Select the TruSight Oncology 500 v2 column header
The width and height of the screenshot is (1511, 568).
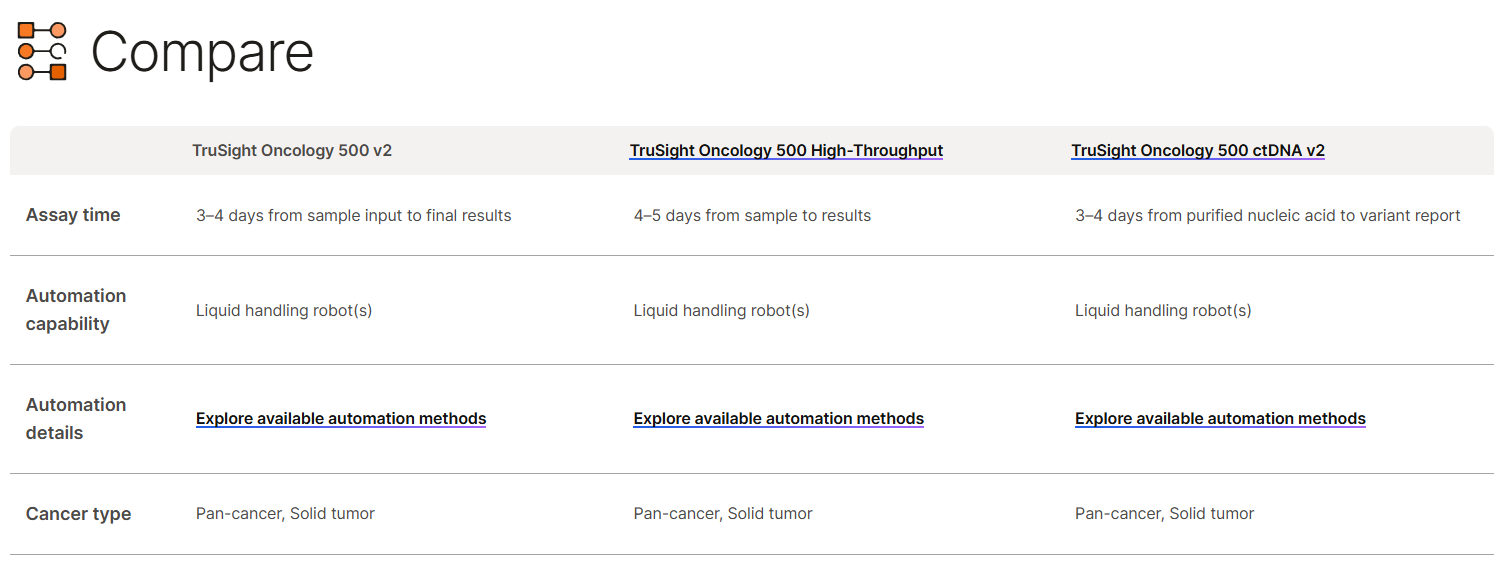click(292, 151)
